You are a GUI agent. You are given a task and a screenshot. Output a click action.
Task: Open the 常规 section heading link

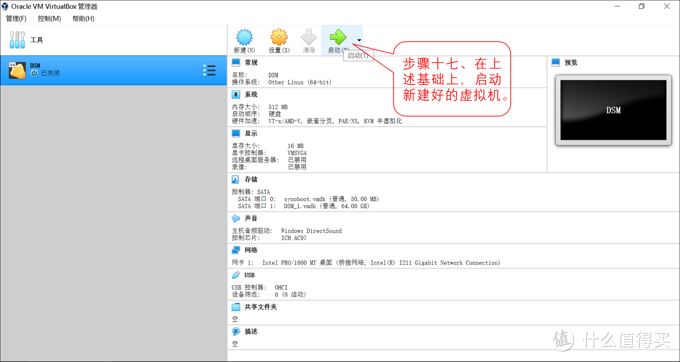coord(251,62)
